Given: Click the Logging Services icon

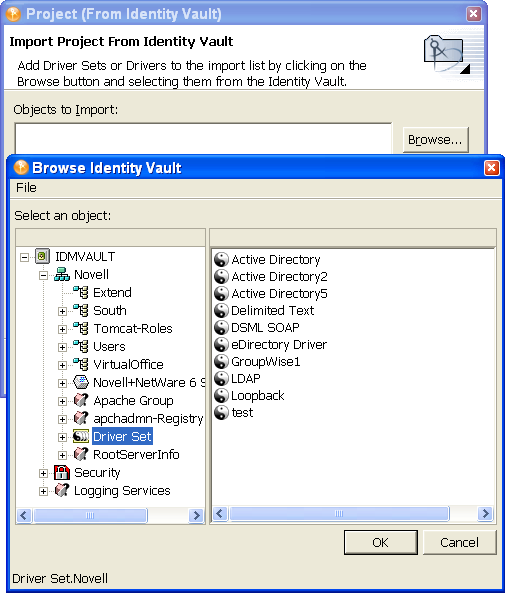Looking at the screenshot, I should [x=62, y=491].
